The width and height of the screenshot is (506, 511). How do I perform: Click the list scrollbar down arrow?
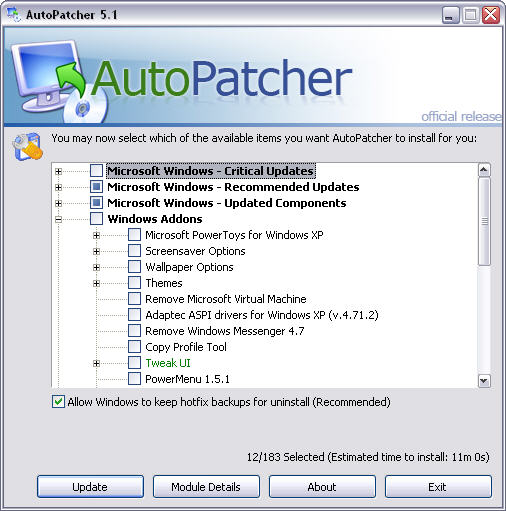click(484, 381)
